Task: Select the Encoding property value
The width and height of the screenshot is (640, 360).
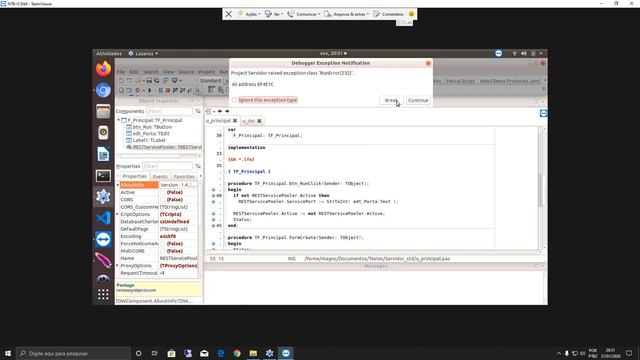Action: [x=178, y=236]
